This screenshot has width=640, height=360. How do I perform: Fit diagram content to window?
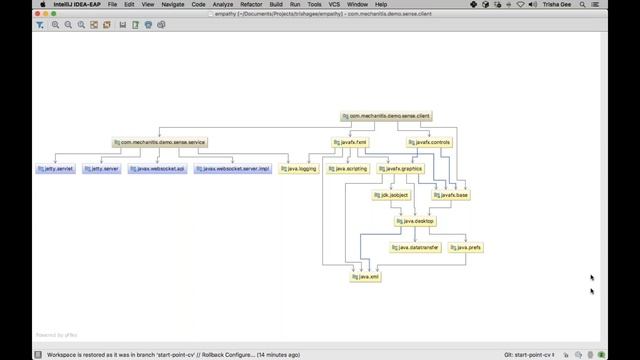tap(94, 25)
